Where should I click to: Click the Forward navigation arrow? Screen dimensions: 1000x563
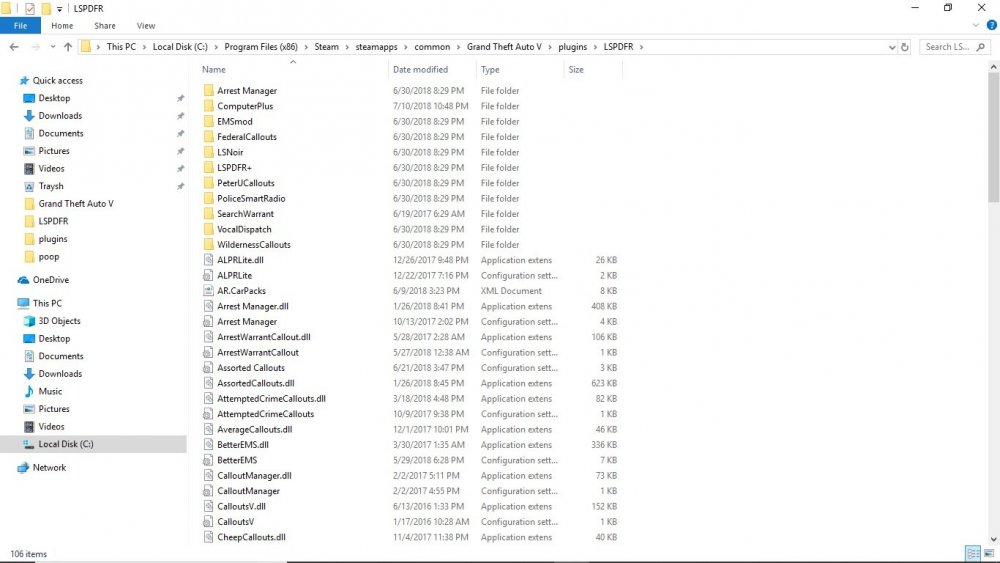tap(36, 47)
